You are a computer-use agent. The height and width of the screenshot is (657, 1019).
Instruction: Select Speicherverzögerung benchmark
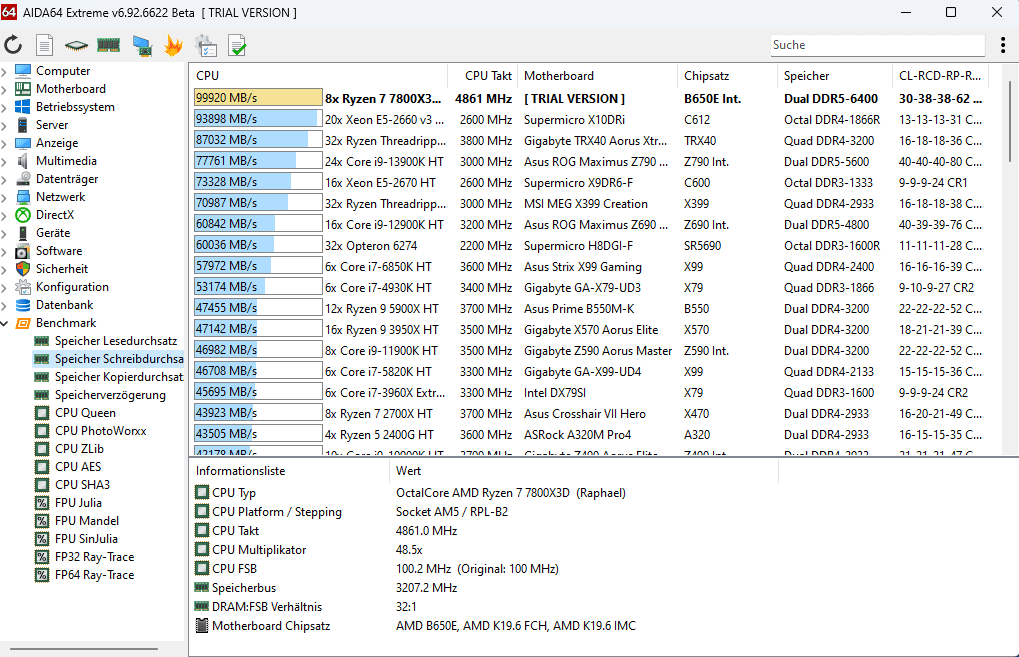(110, 394)
